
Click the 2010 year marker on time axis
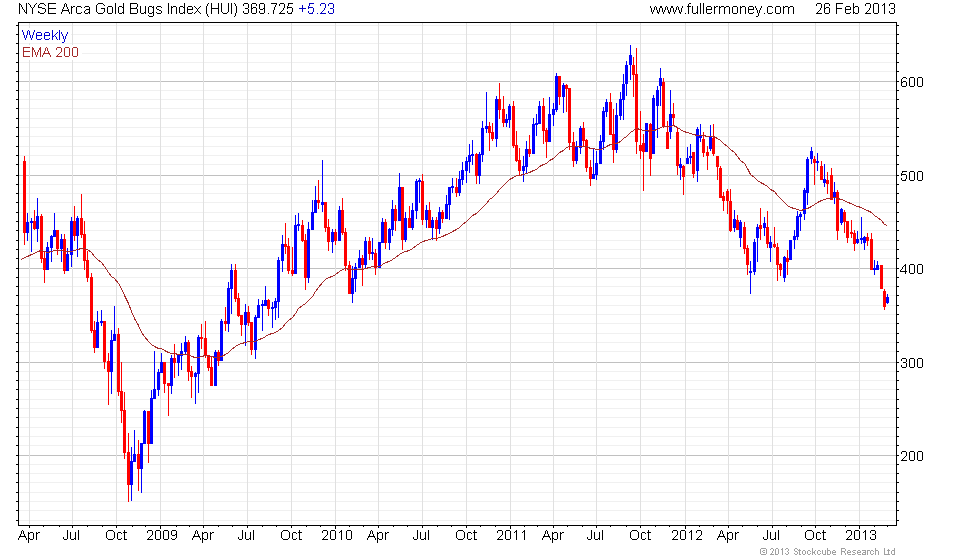click(337, 536)
